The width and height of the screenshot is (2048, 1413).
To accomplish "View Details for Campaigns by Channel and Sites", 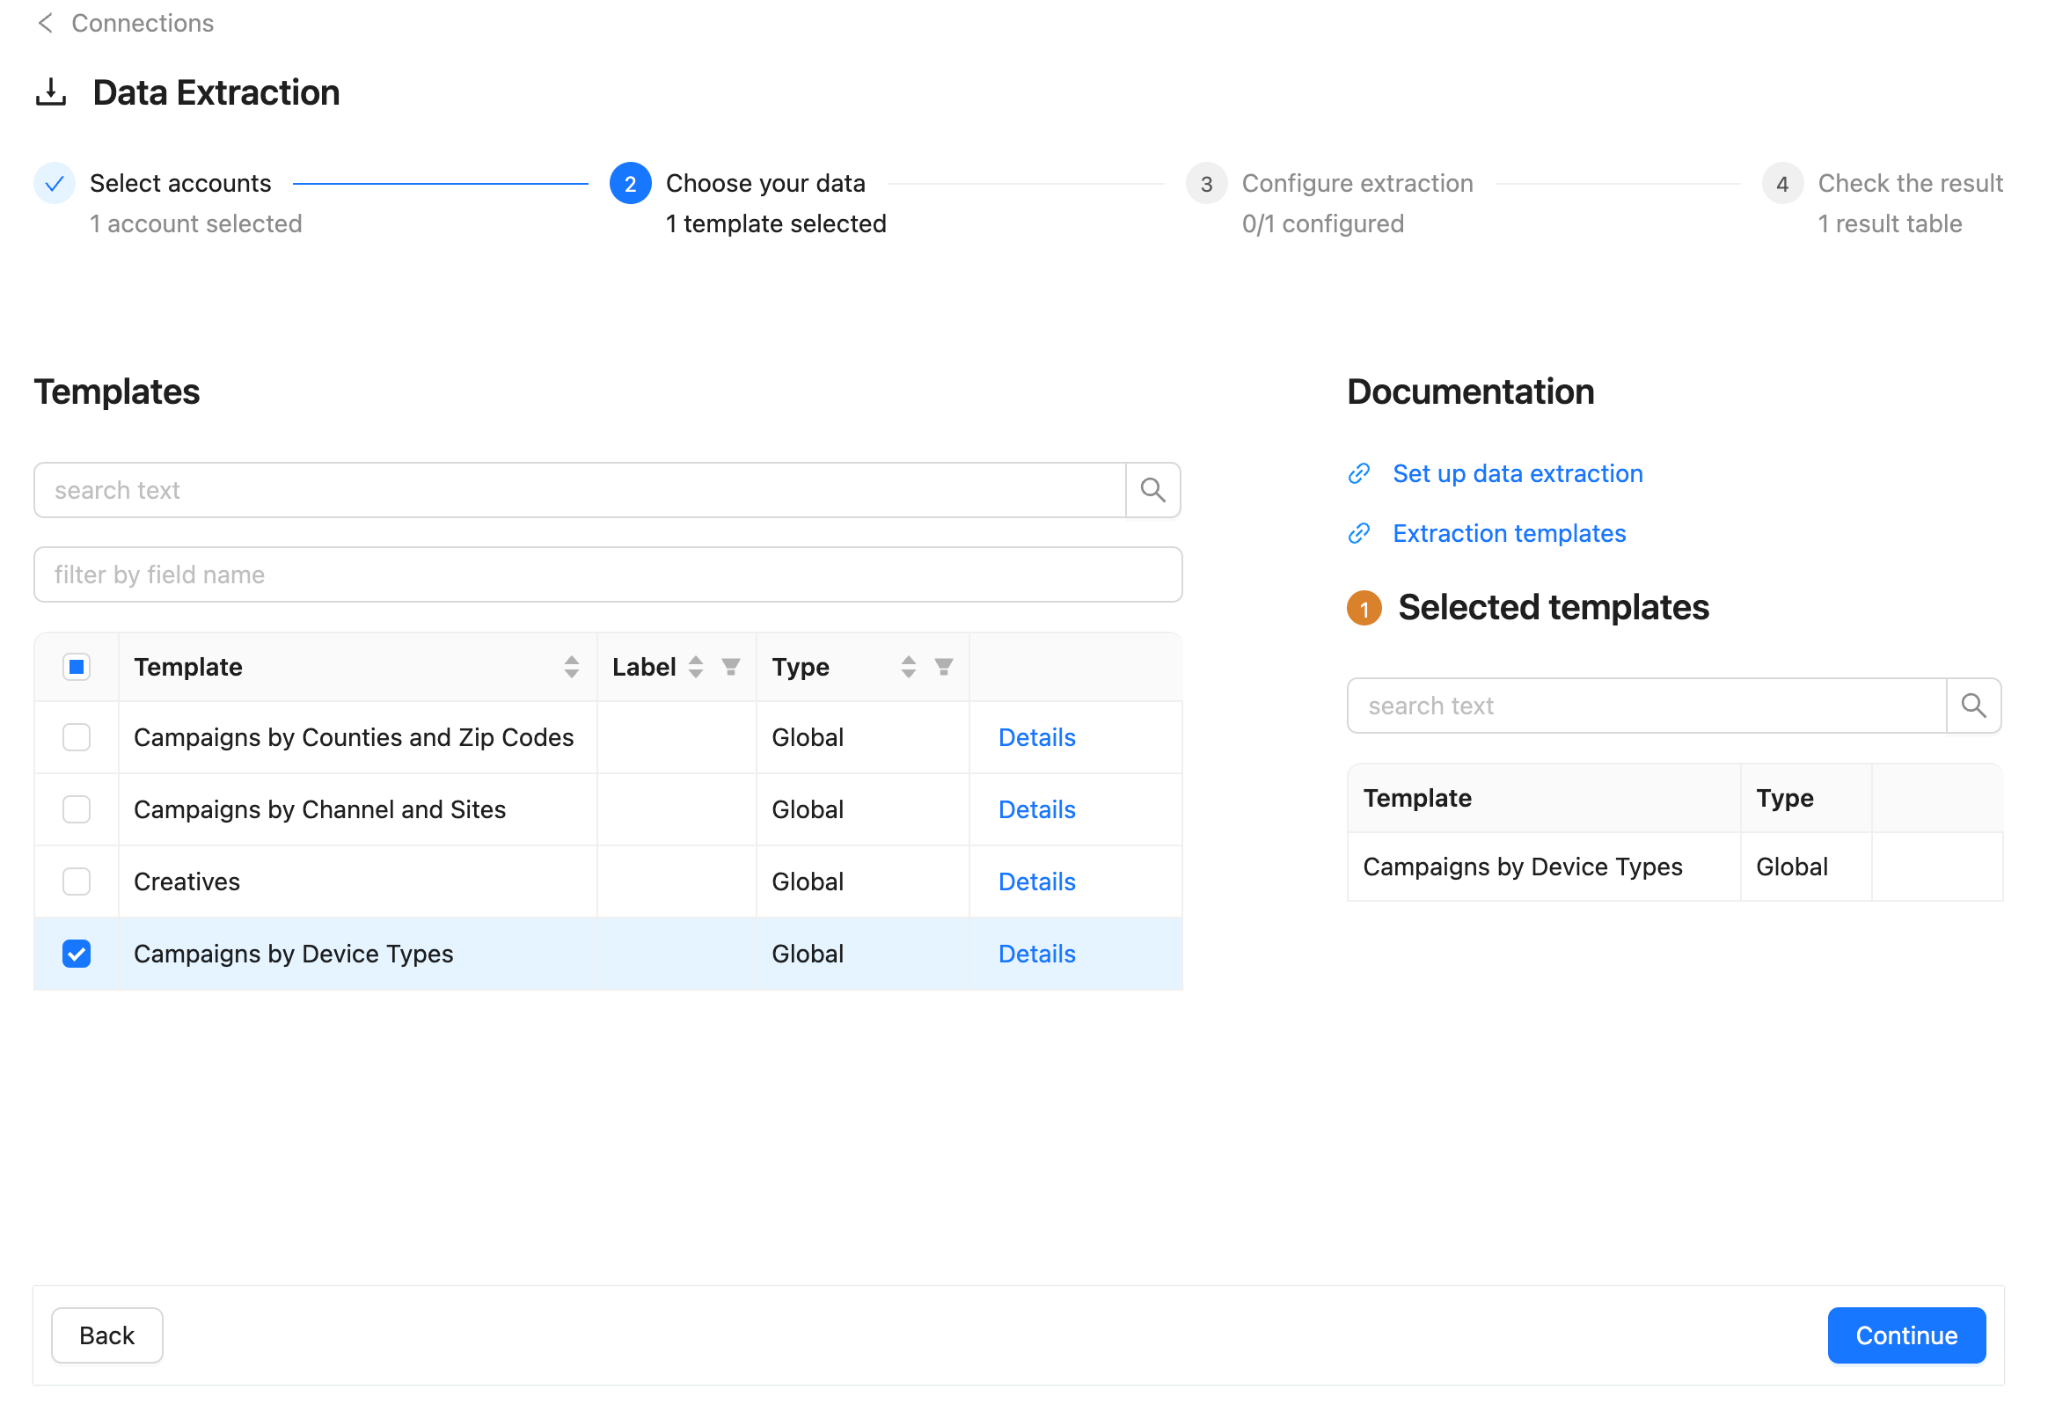I will [x=1036, y=810].
